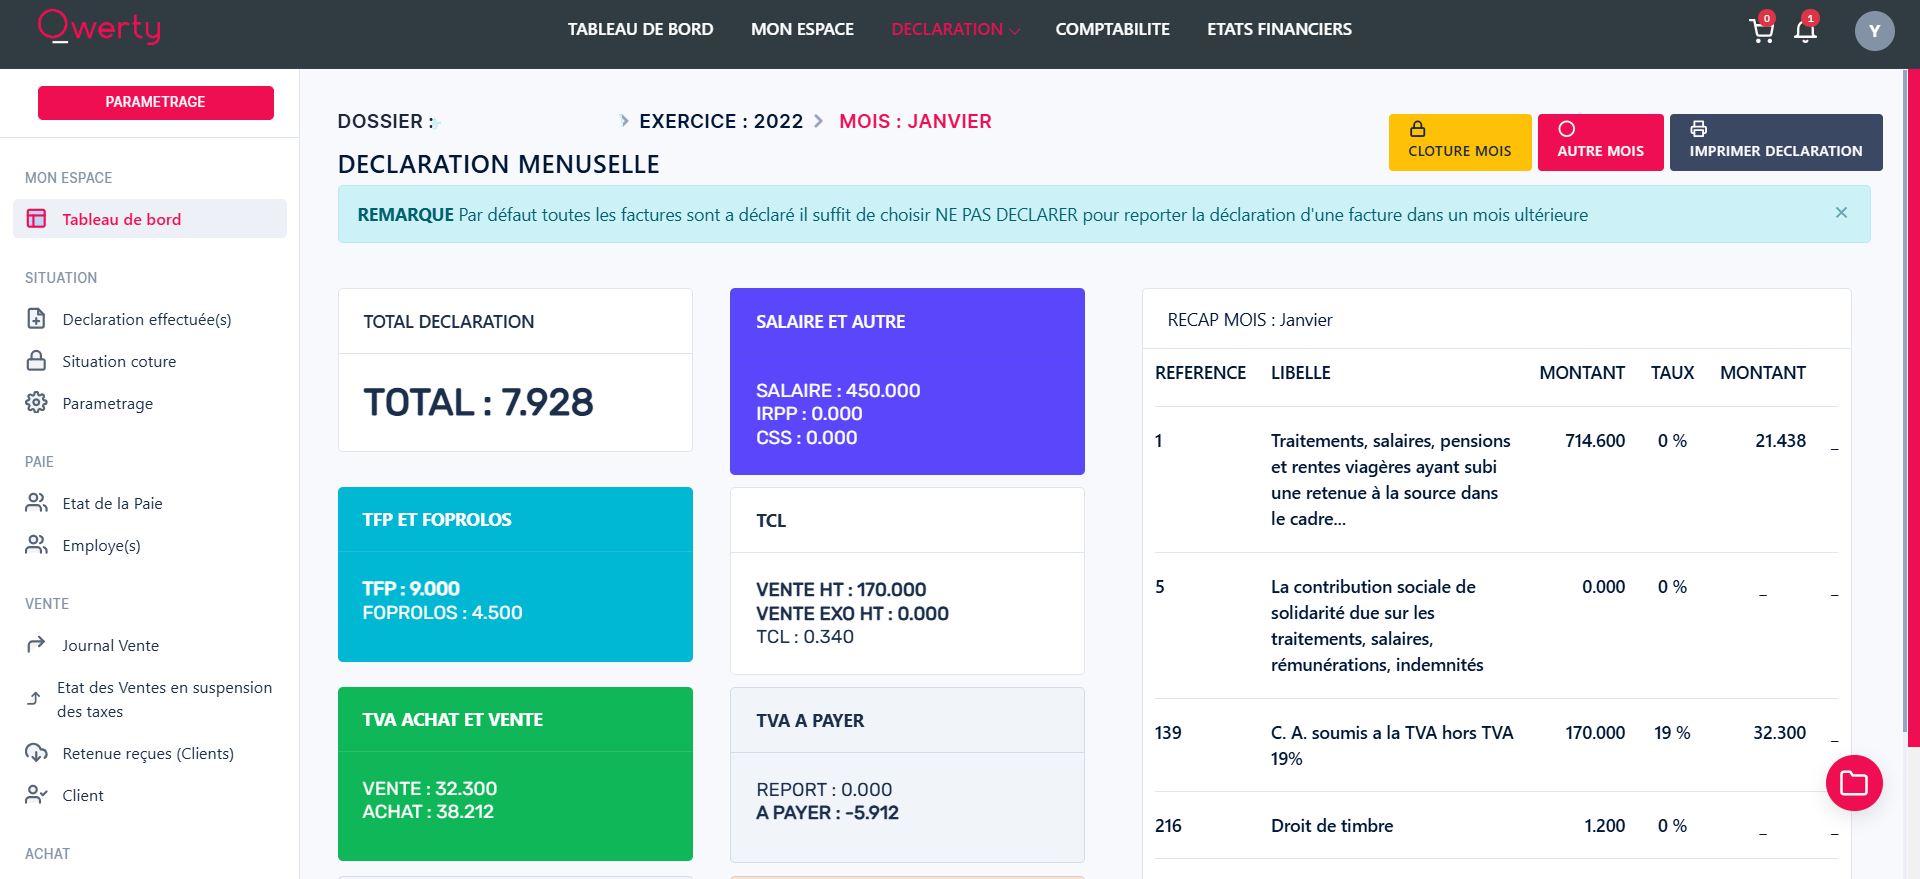Open COMPTABILITE menu item
The width and height of the screenshot is (1920, 879).
[x=1112, y=29]
